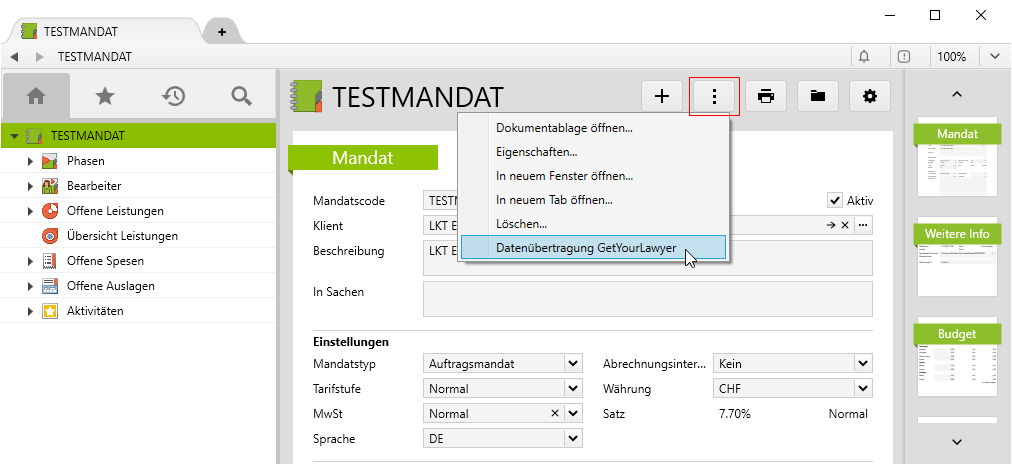Image resolution: width=1012 pixels, height=465 pixels.
Task: Click the Home icon in the sidebar
Action: click(x=36, y=96)
